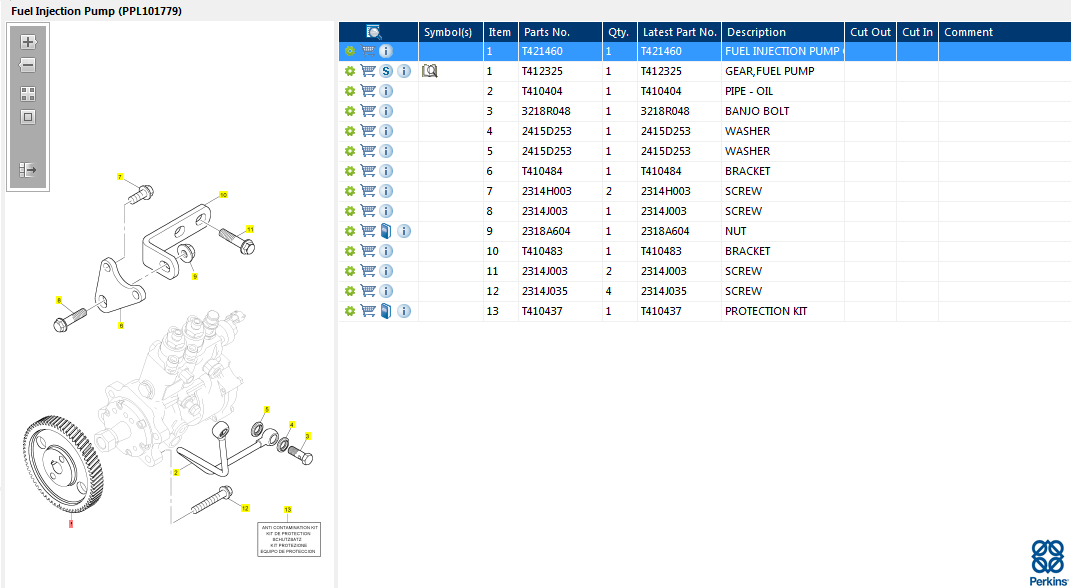This screenshot has width=1071, height=588.
Task: Click green gear on PROTECTION KIT row
Action: [x=350, y=311]
